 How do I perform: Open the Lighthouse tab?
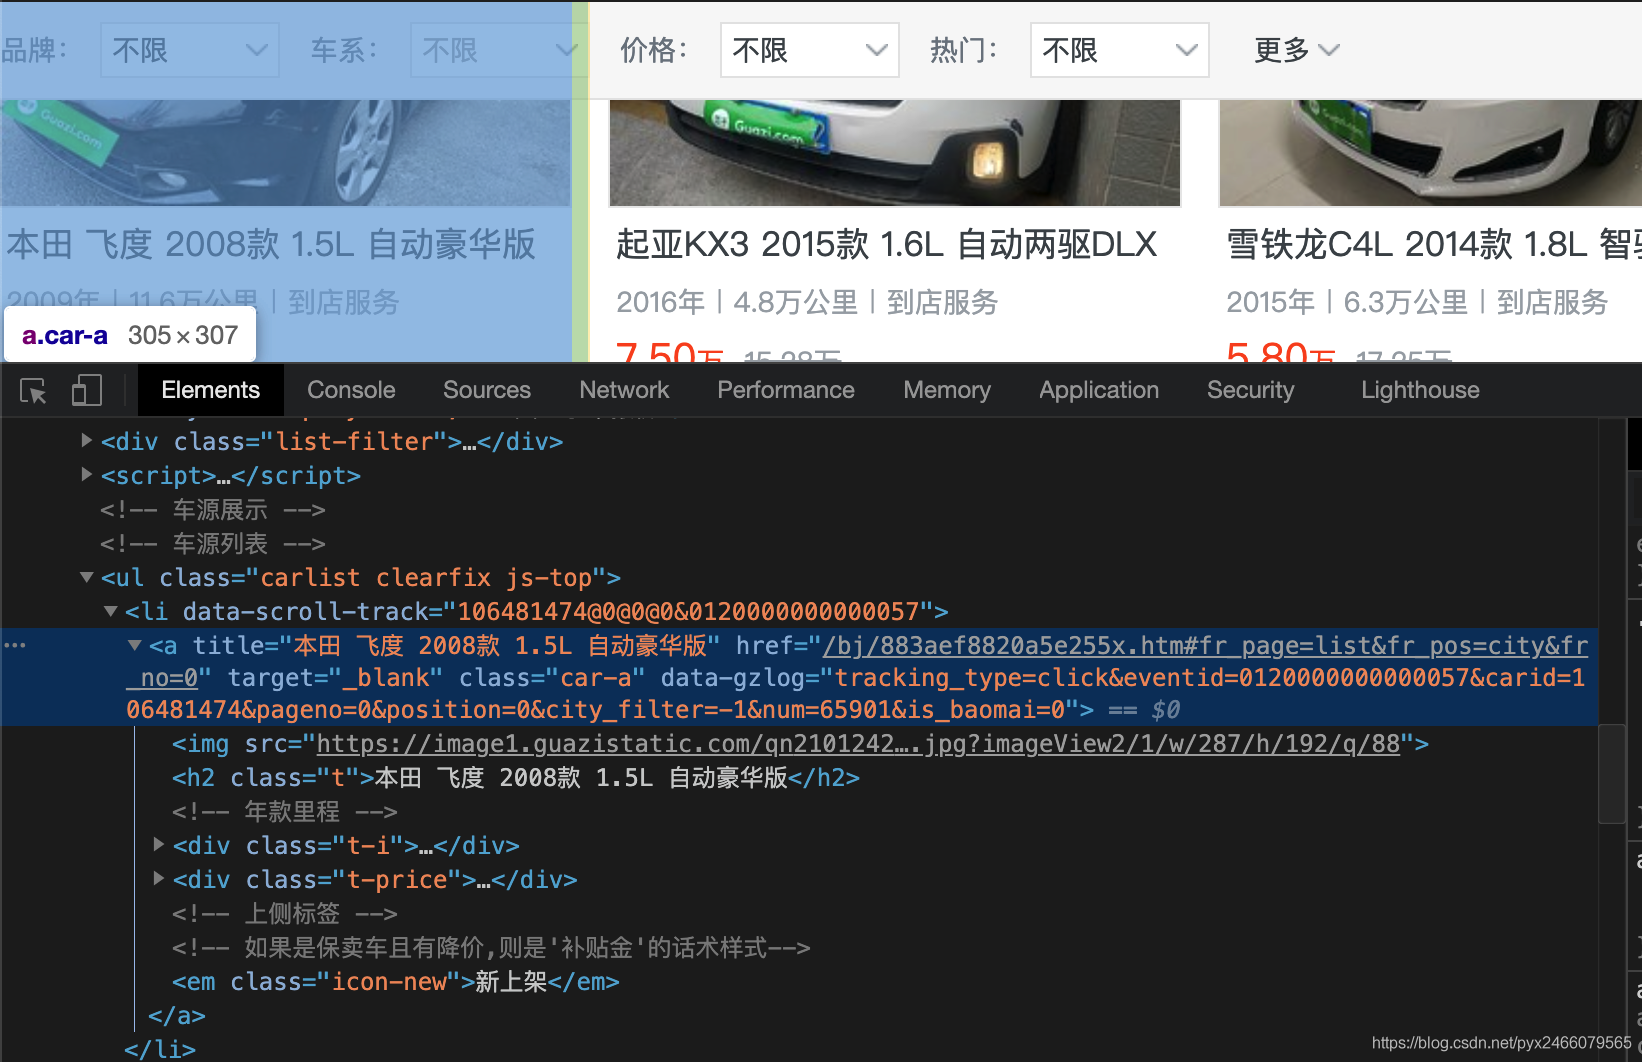coord(1420,390)
